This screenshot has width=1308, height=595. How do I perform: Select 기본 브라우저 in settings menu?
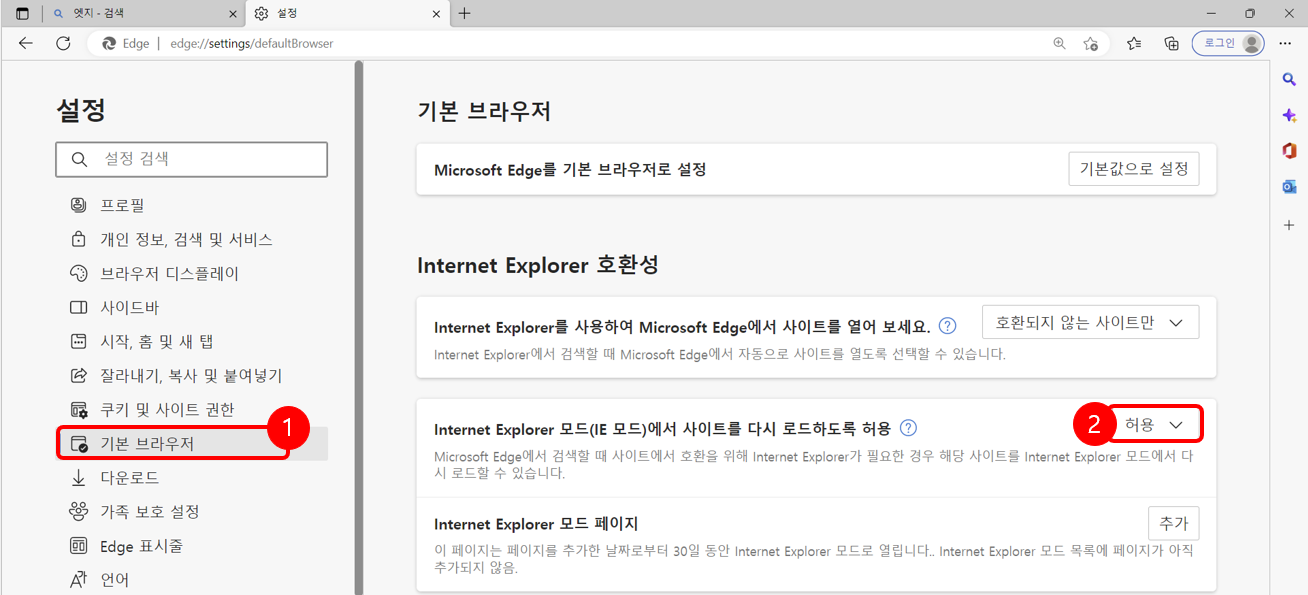tap(192, 443)
